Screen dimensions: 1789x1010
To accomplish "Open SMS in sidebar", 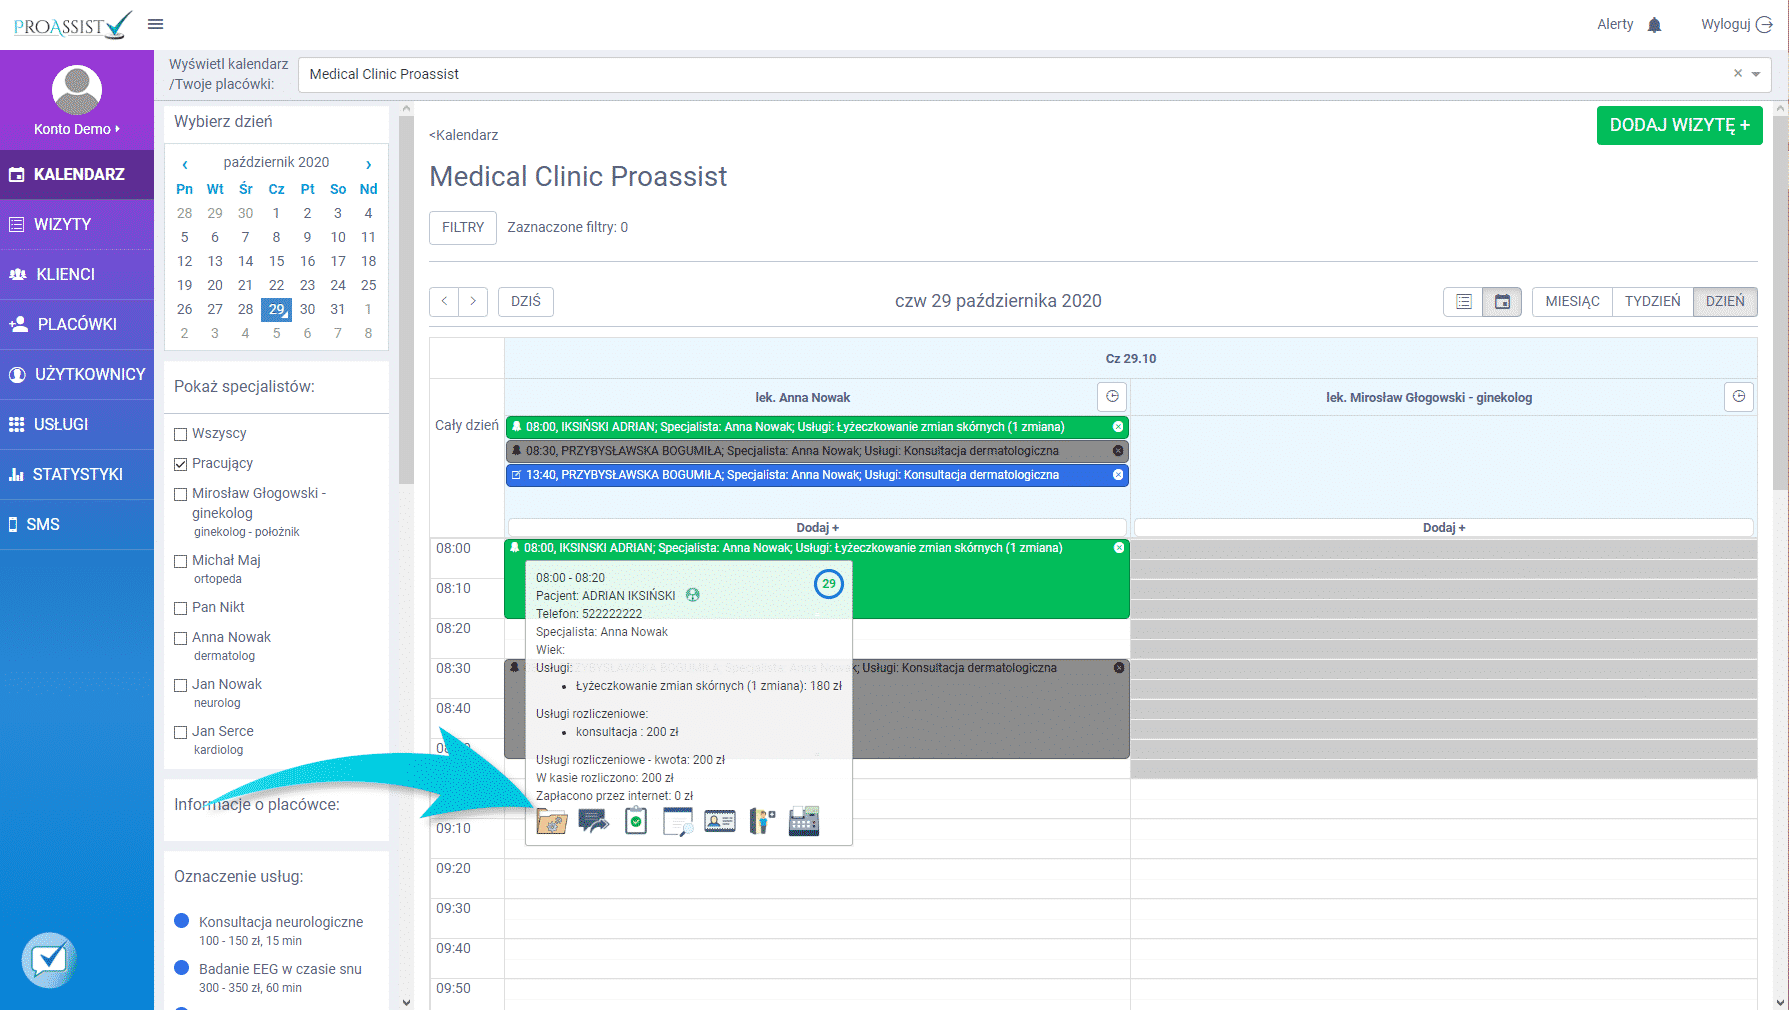I will [77, 524].
